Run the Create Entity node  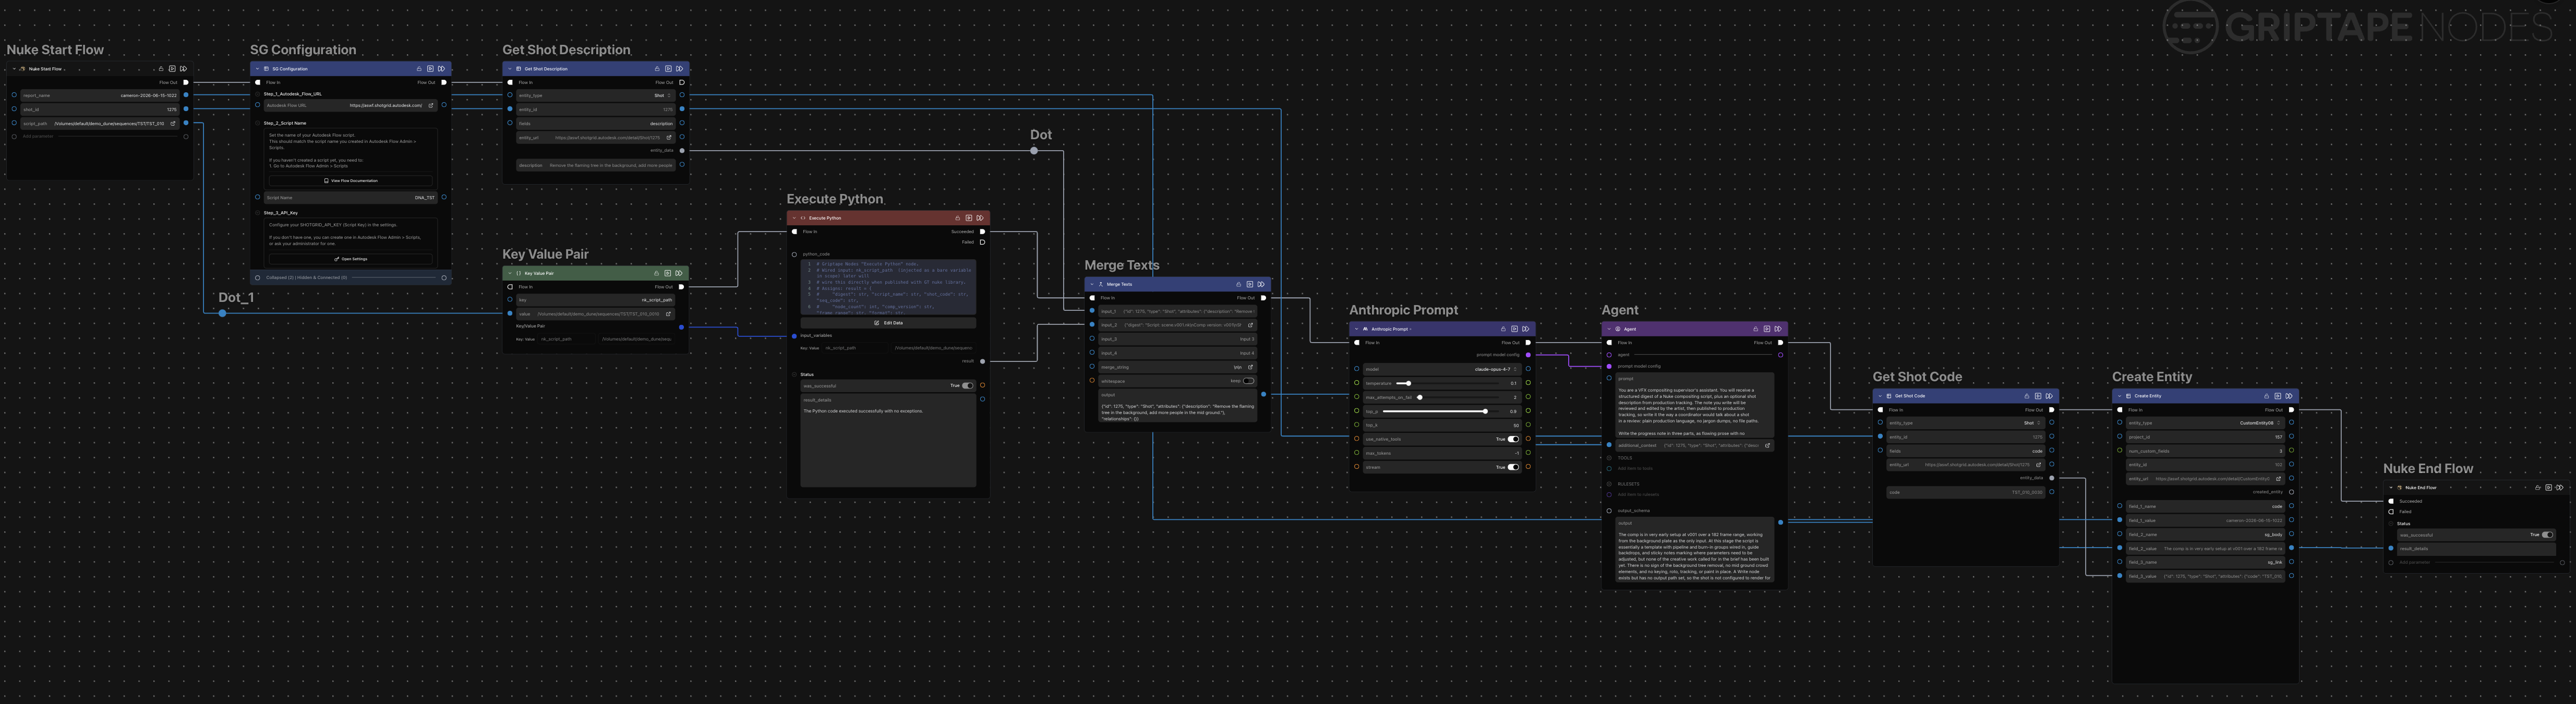2277,396
